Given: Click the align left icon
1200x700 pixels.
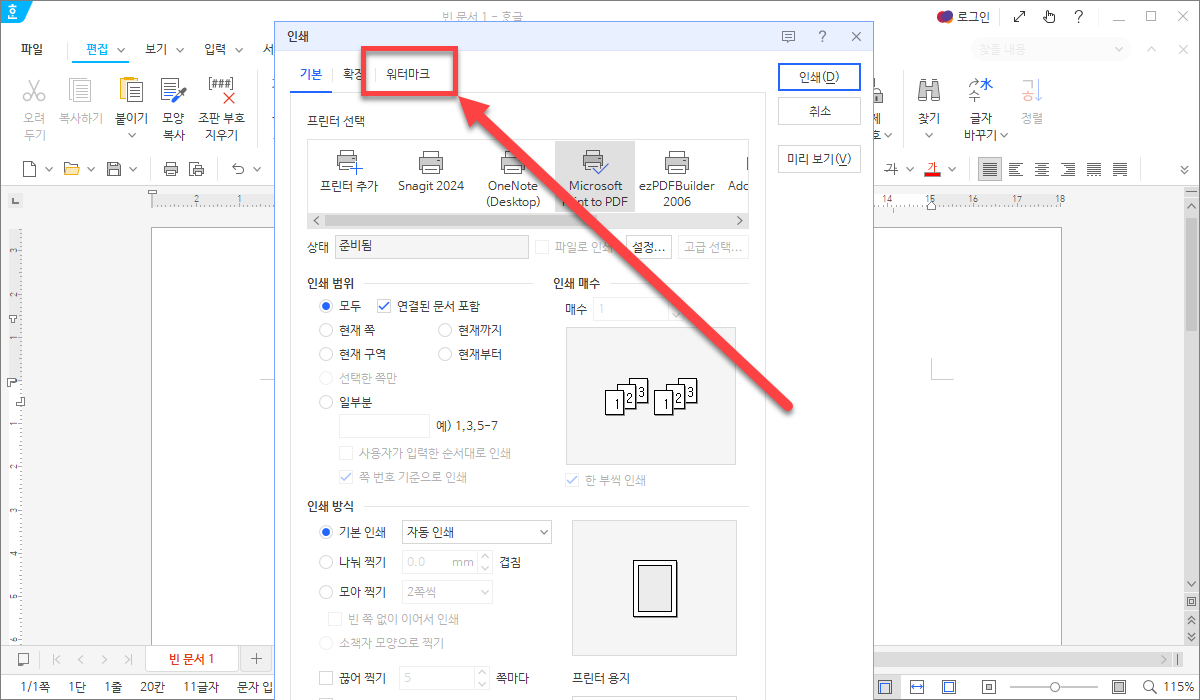Looking at the screenshot, I should tap(1016, 169).
